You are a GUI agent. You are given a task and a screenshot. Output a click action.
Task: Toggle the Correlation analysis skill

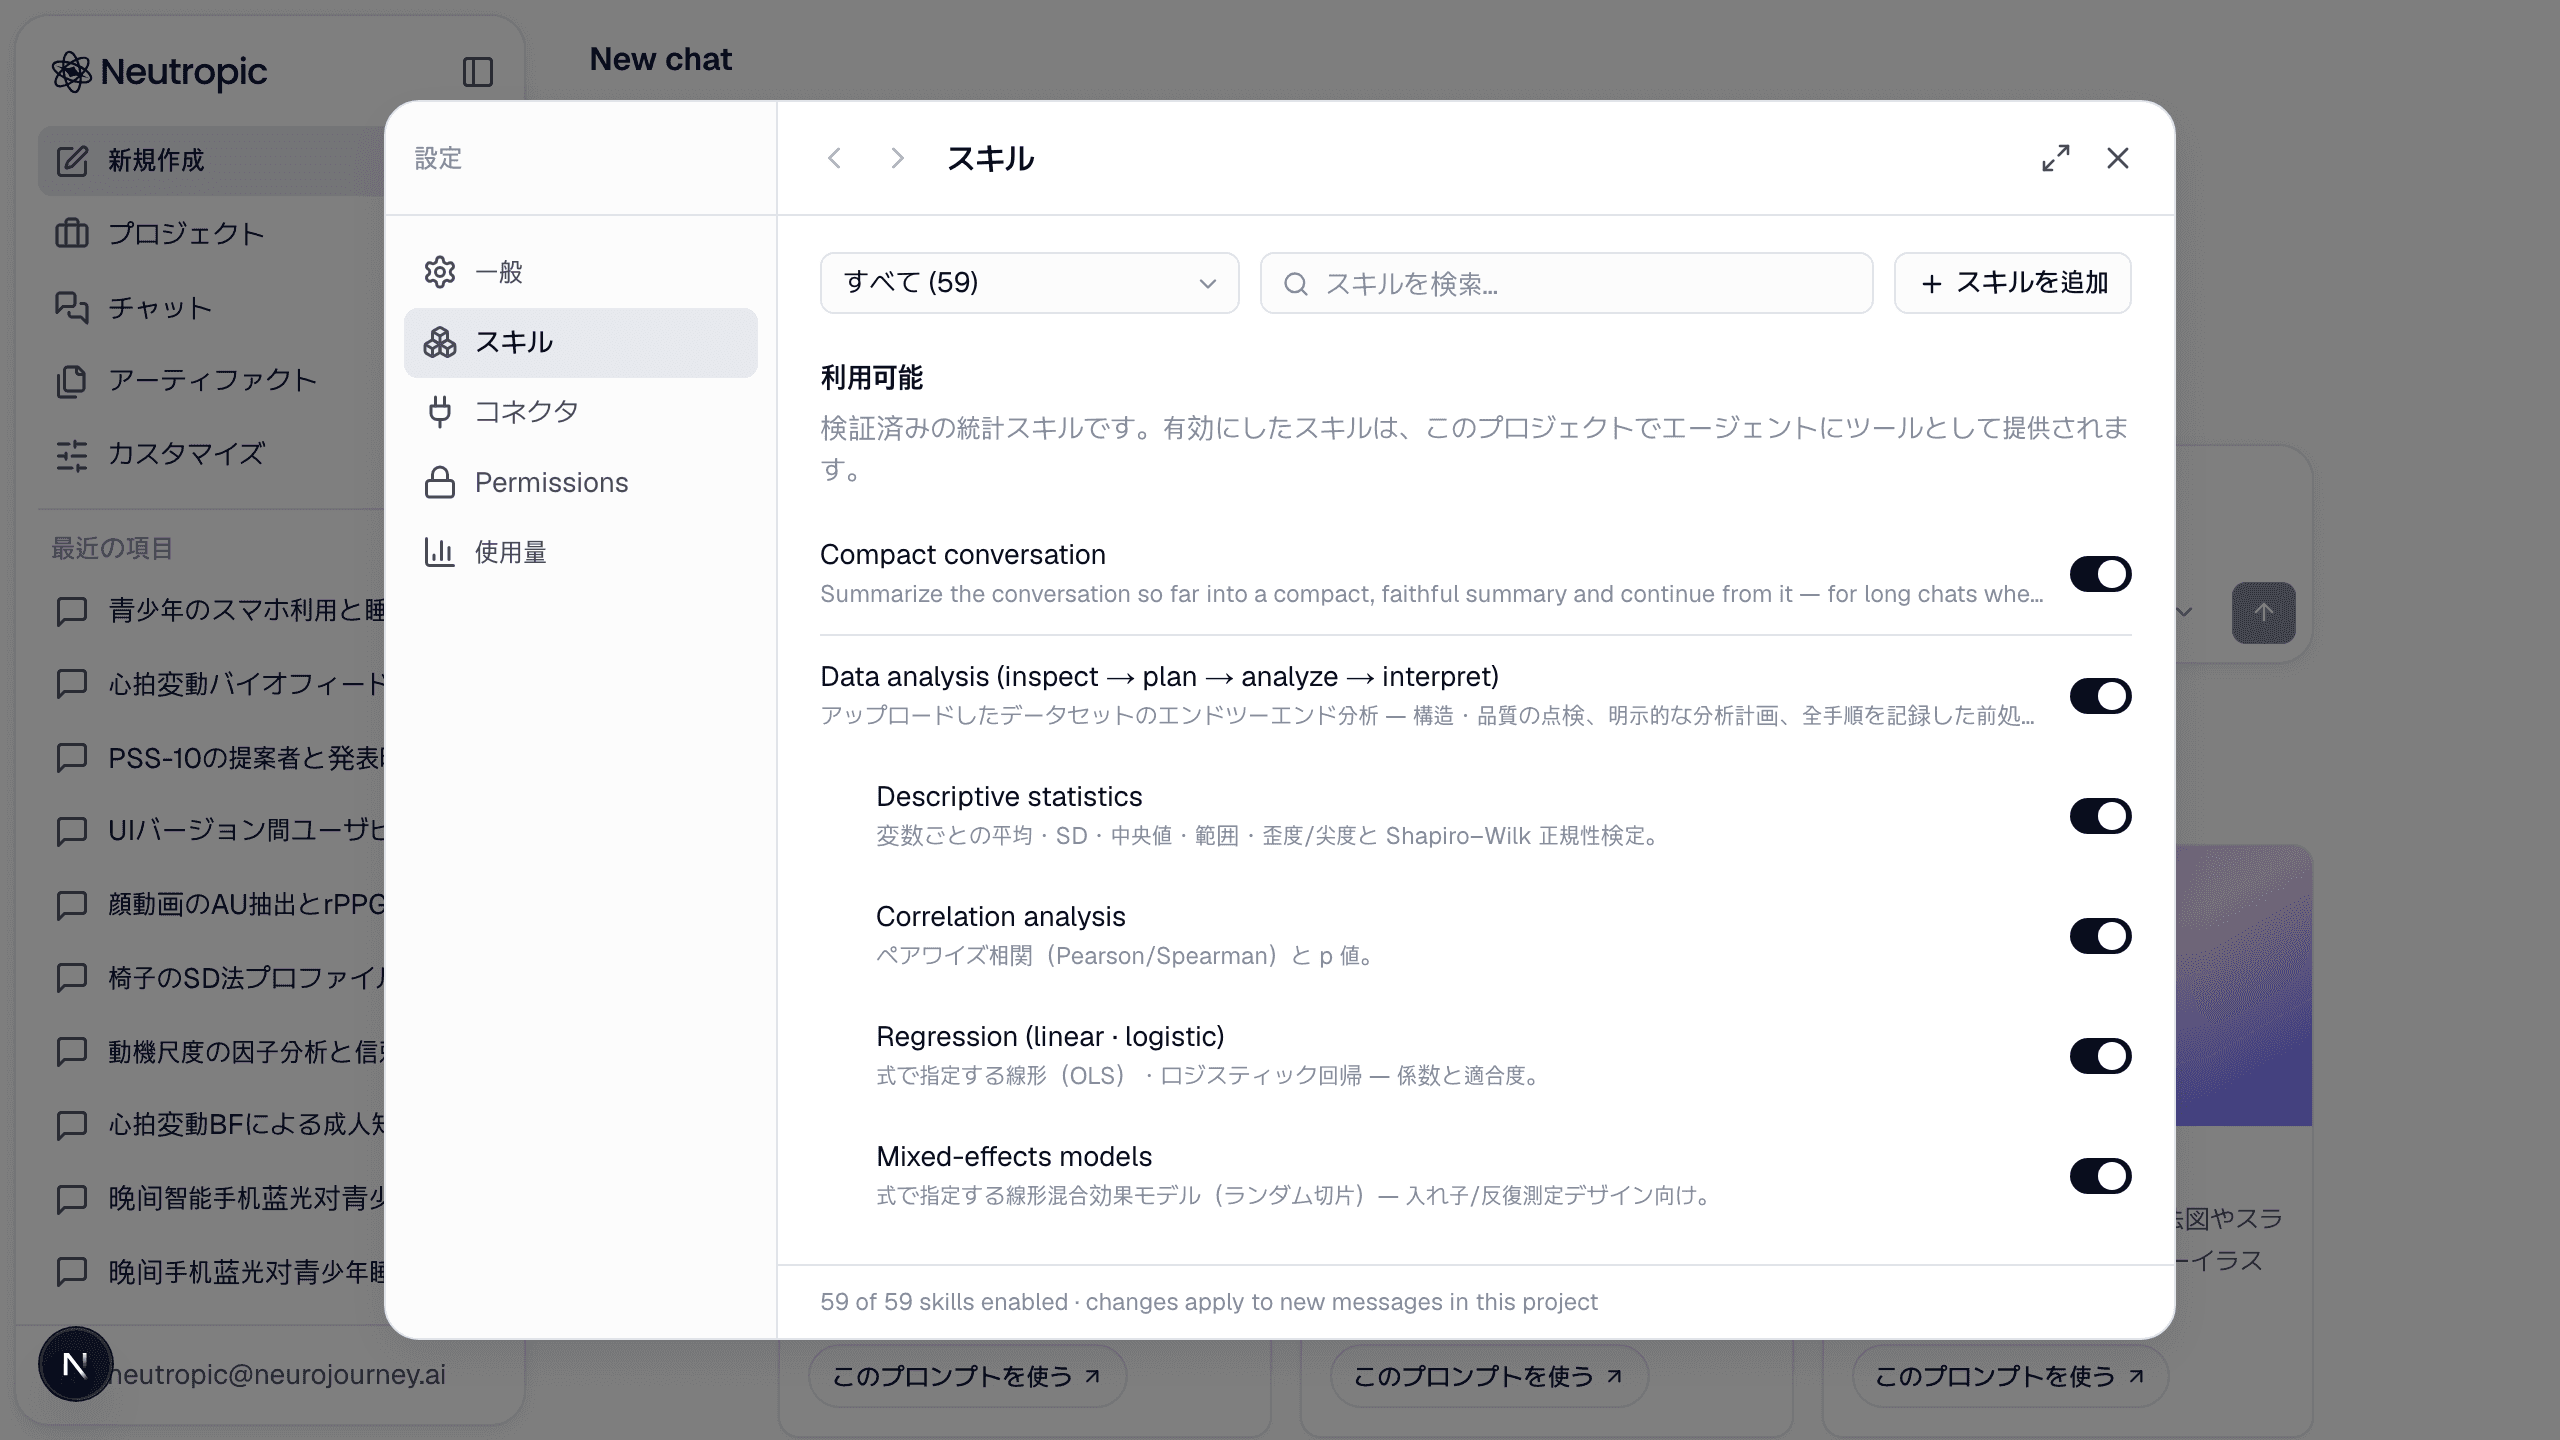coord(2100,936)
